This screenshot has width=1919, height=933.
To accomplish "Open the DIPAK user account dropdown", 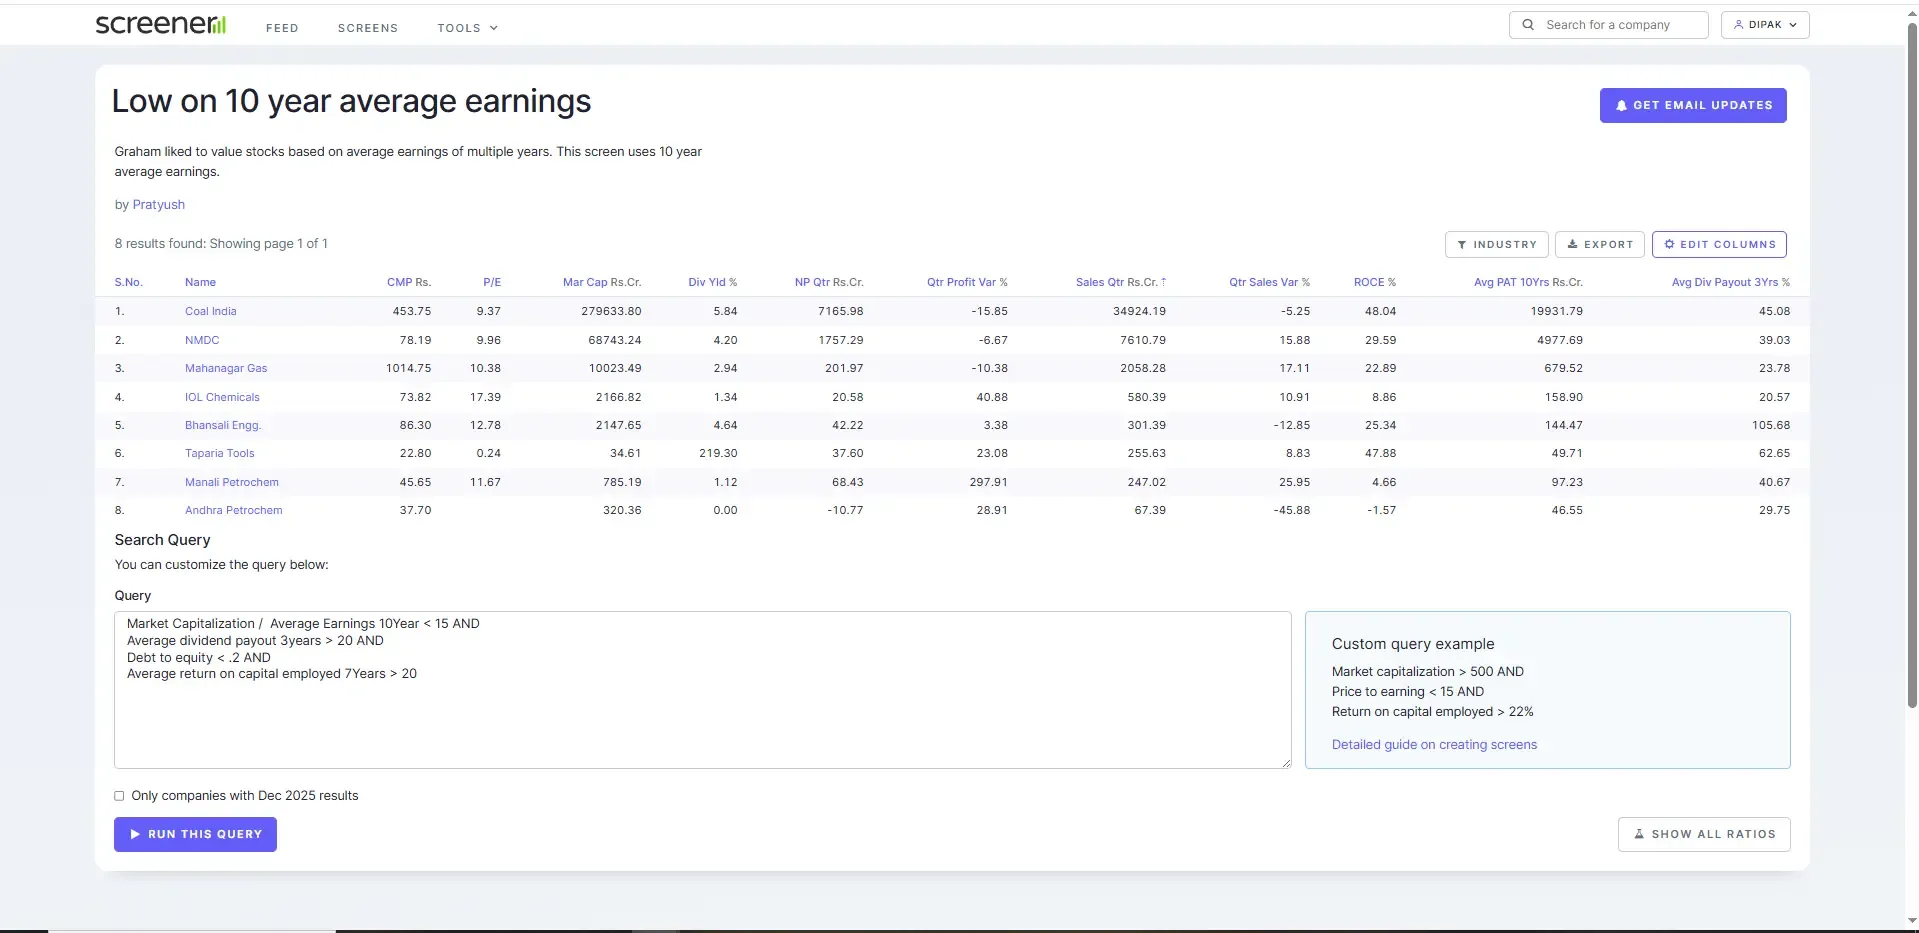I will point(1764,25).
